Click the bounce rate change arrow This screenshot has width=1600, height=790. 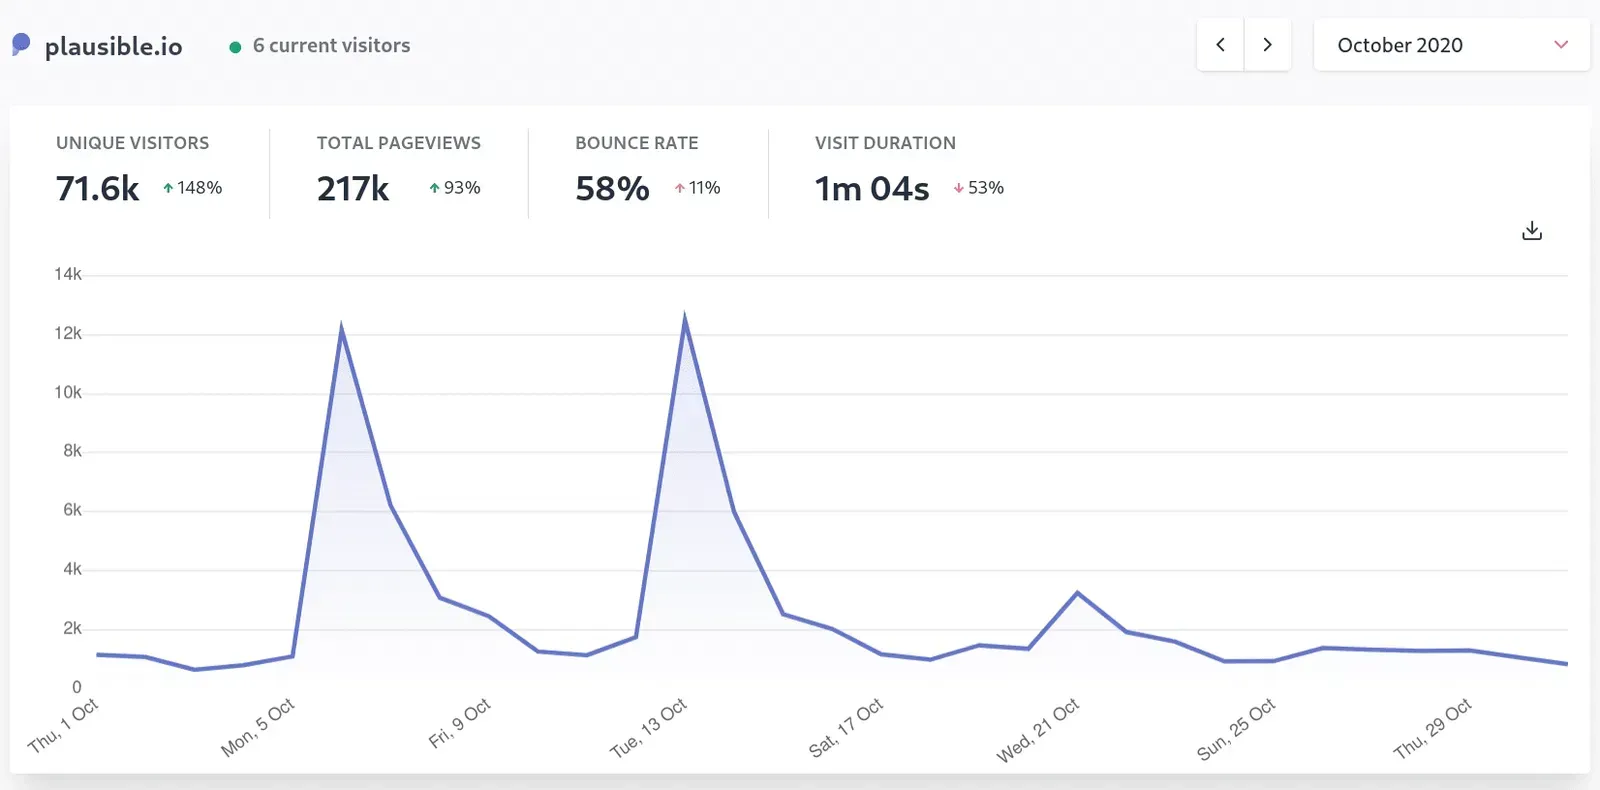pos(679,188)
